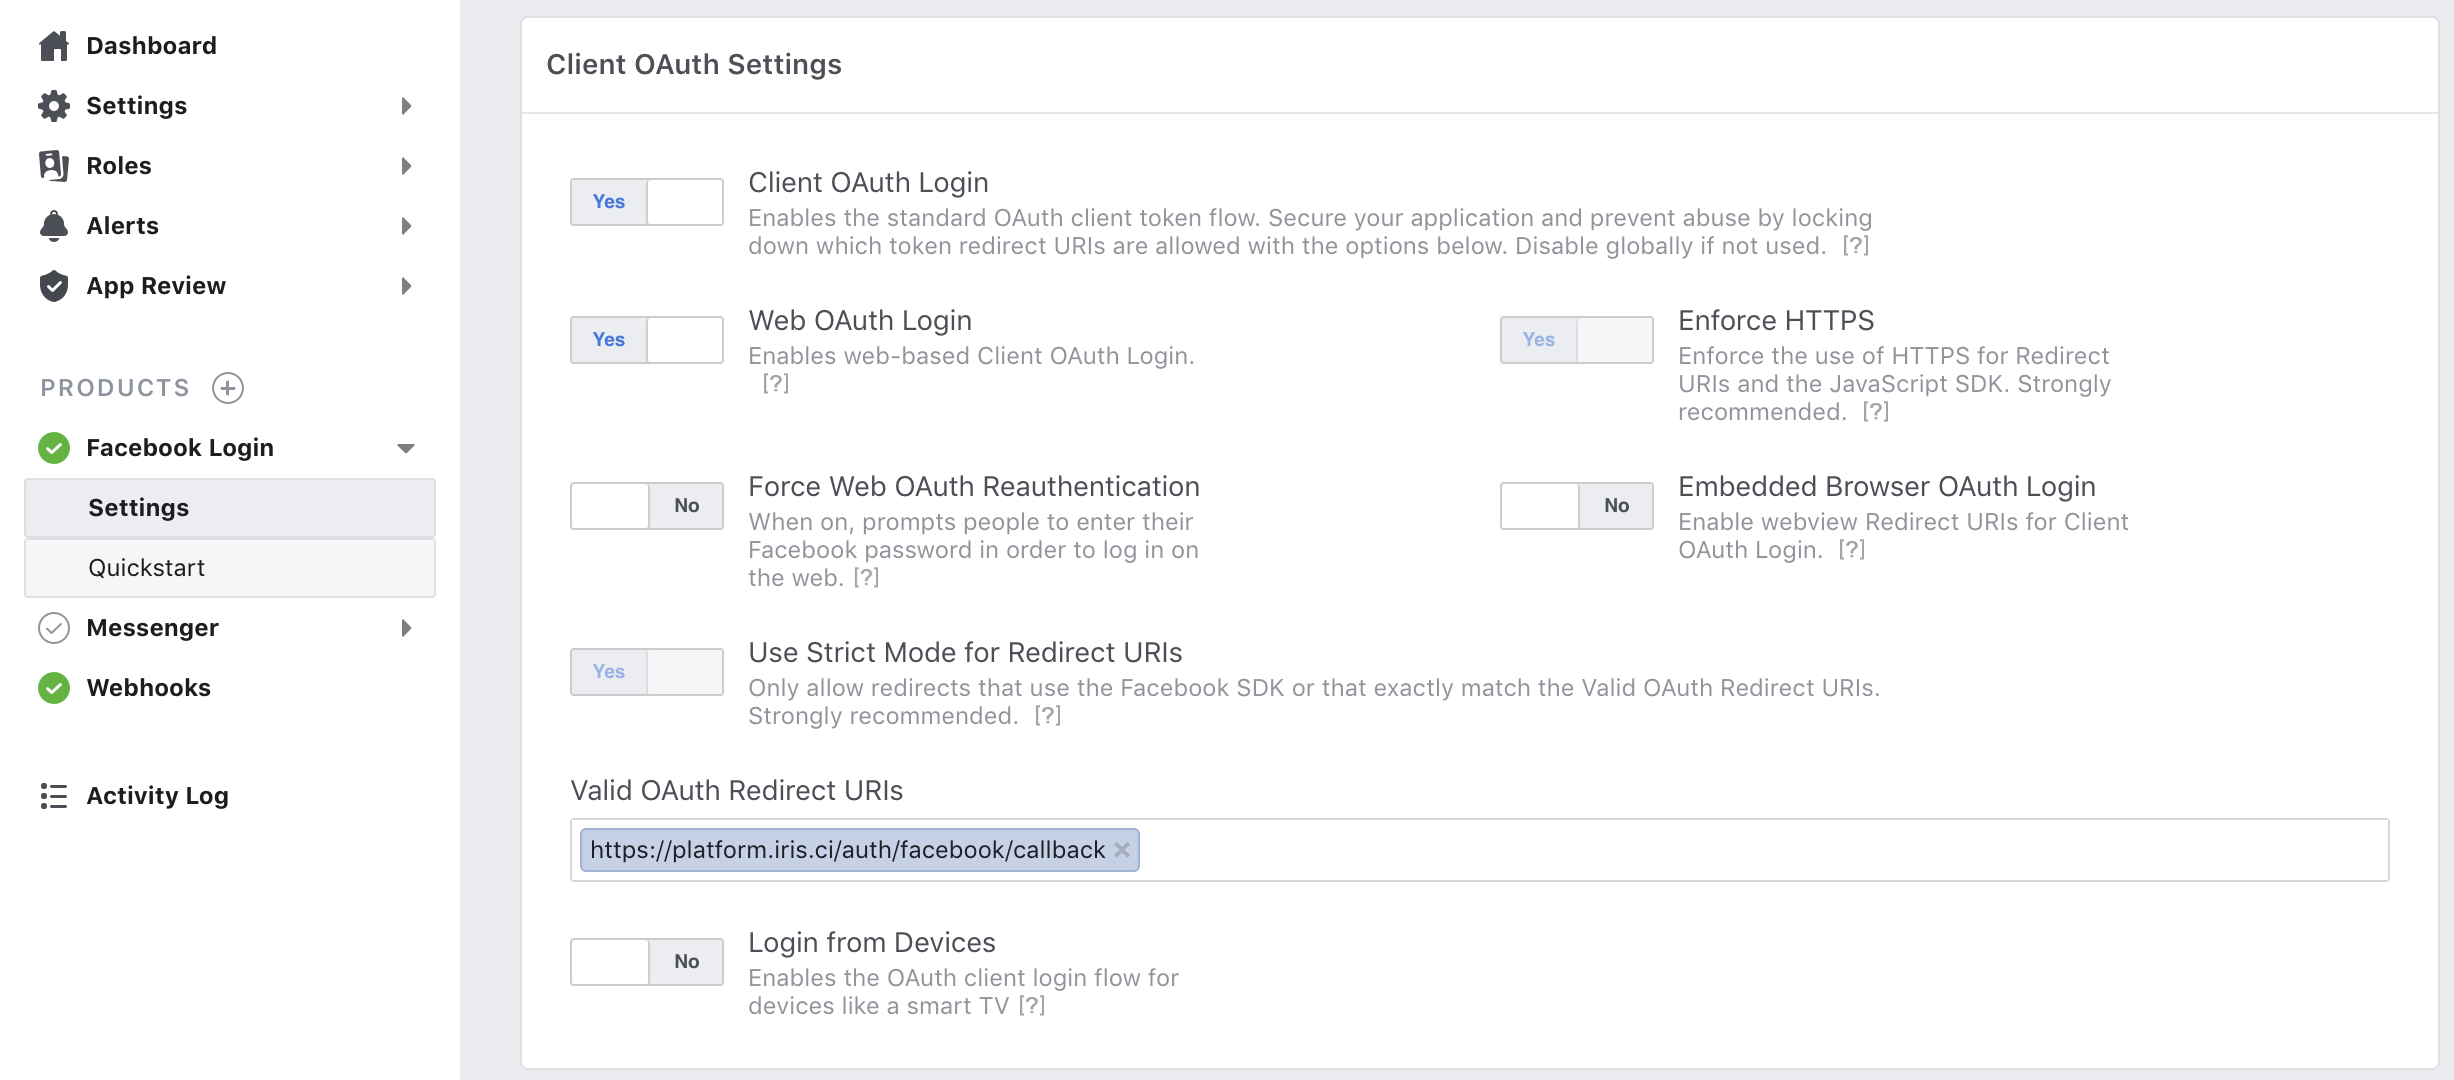
Task: Toggle Embedded Browser OAuth Login switch
Action: click(1577, 506)
